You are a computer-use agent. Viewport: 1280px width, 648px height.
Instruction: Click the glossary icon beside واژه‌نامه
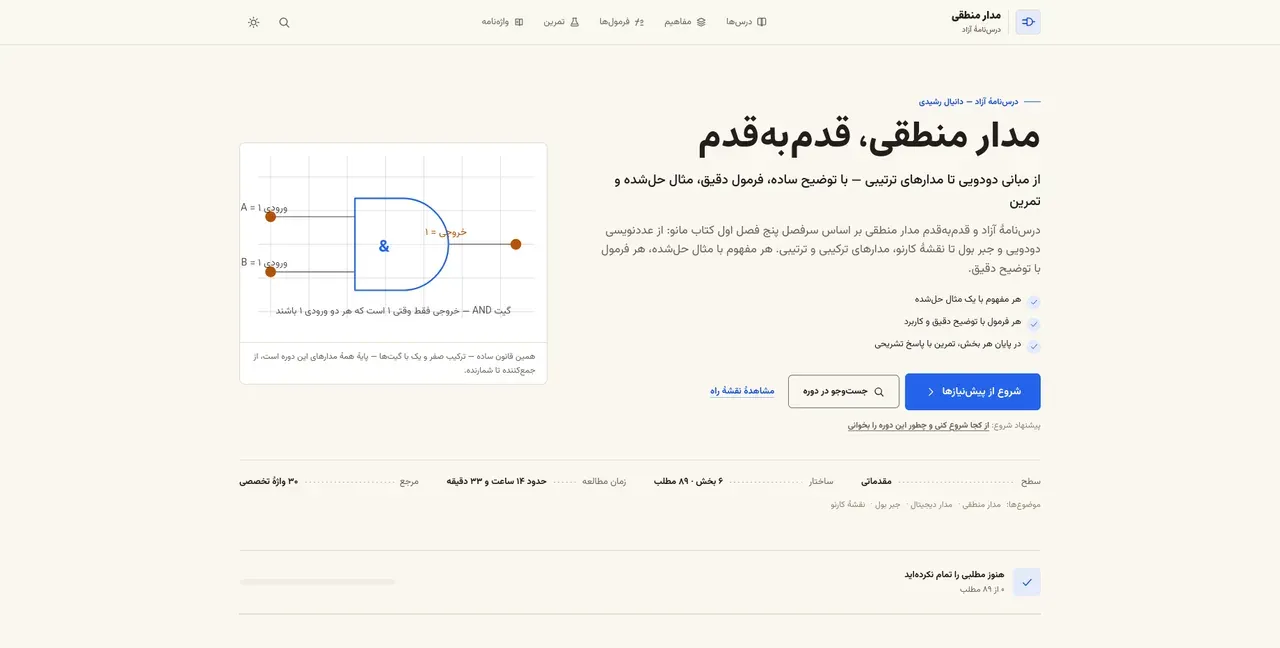[x=519, y=22]
